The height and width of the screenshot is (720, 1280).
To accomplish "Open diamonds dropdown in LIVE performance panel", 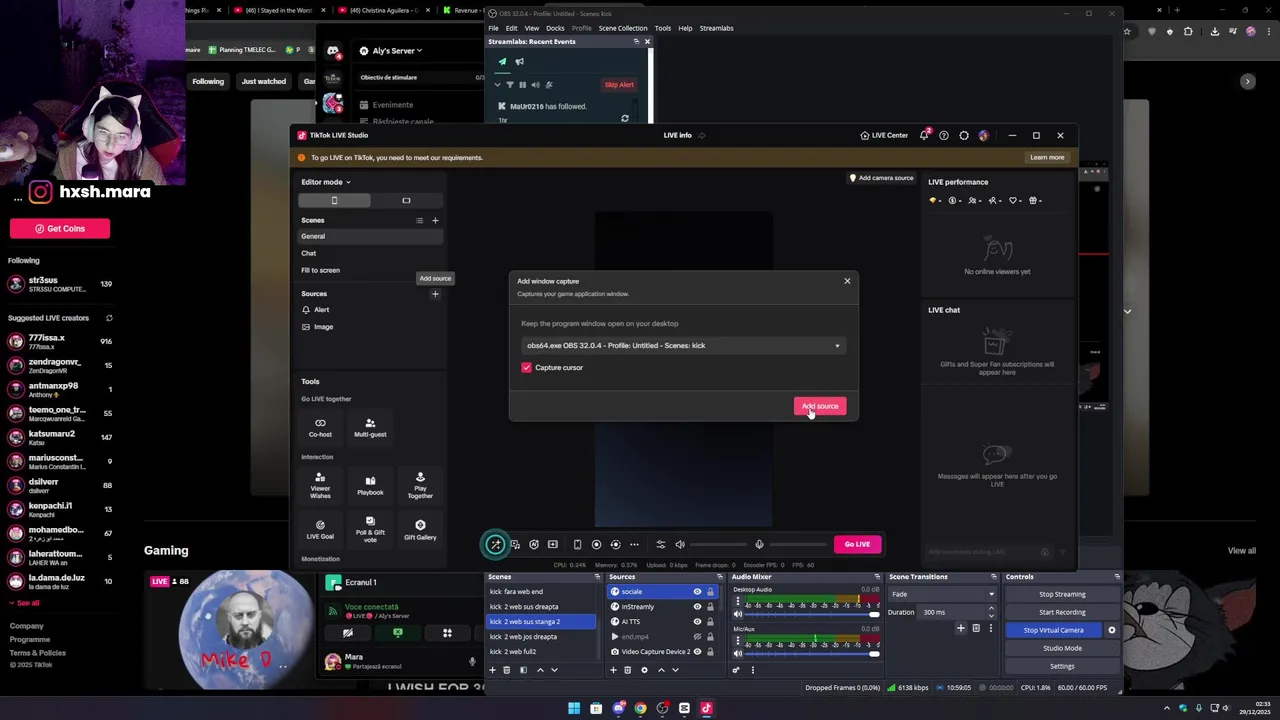I will (936, 200).
